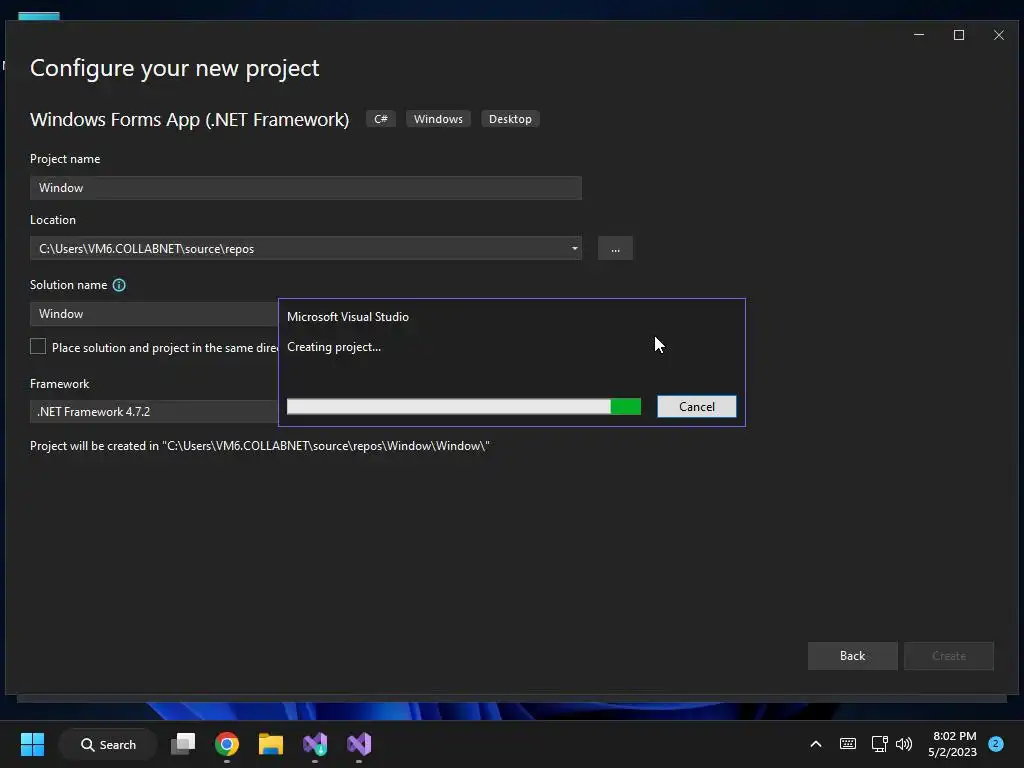Expand the Location path dropdown
This screenshot has width=1024, height=768.
(574, 248)
